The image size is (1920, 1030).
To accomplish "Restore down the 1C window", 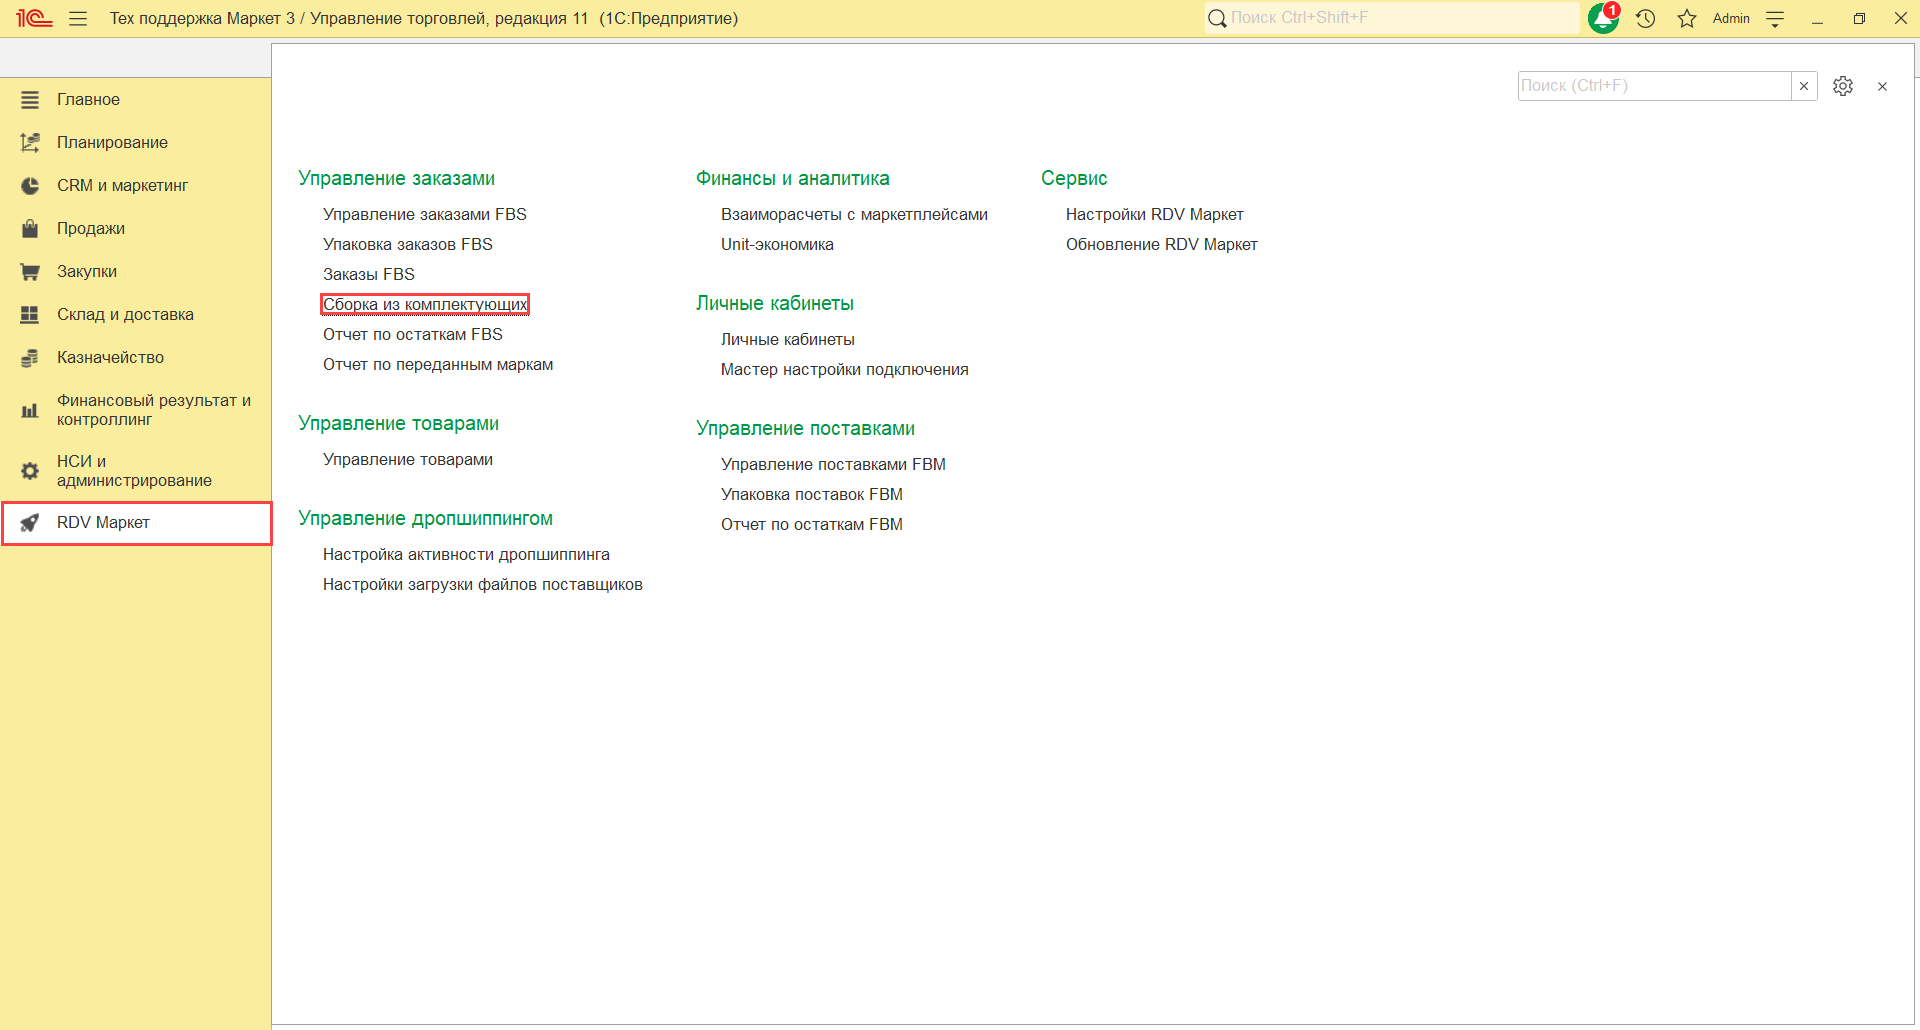I will click(x=1859, y=19).
